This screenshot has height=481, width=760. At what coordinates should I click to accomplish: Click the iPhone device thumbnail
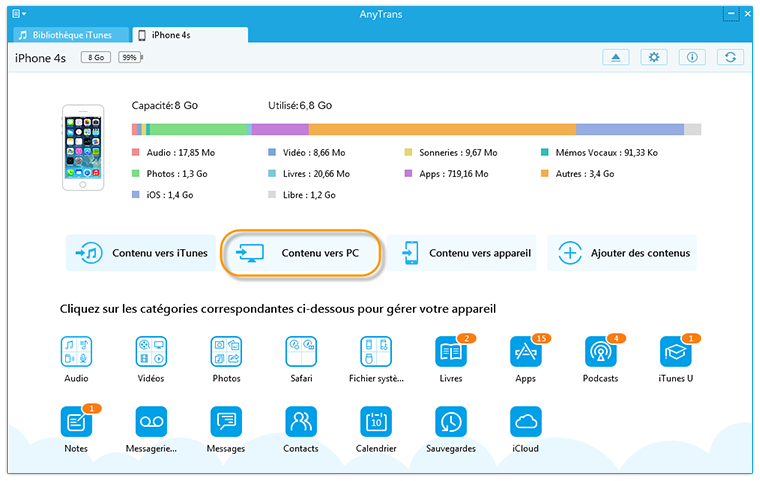coord(83,147)
